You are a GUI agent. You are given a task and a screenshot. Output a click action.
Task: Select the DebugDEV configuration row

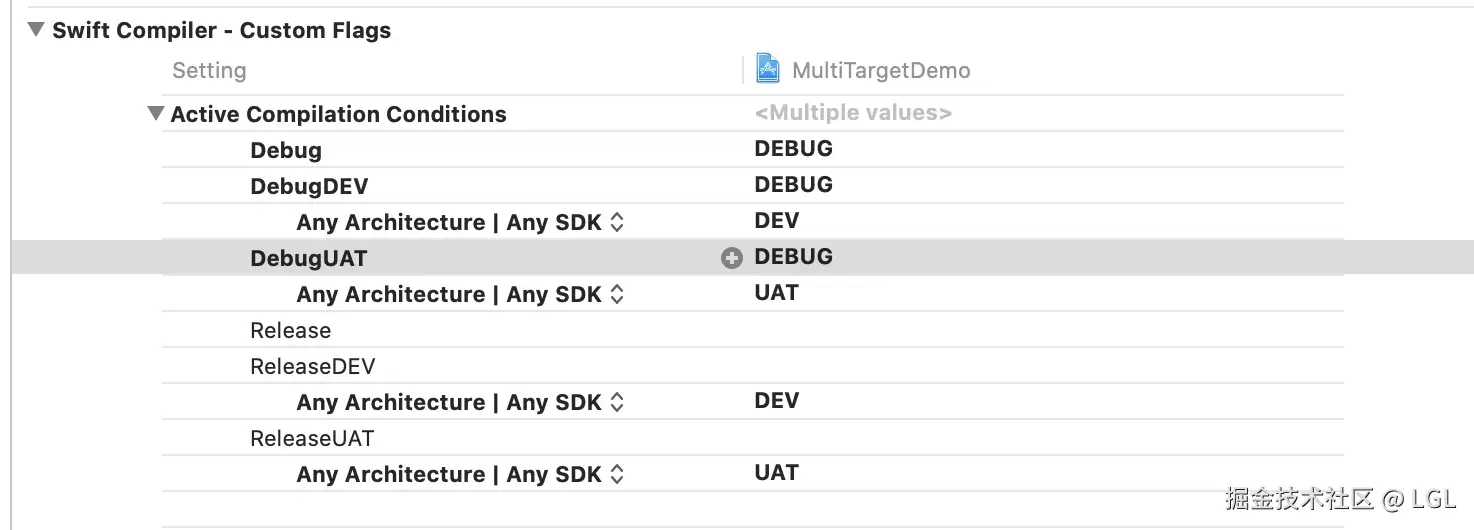(309, 186)
